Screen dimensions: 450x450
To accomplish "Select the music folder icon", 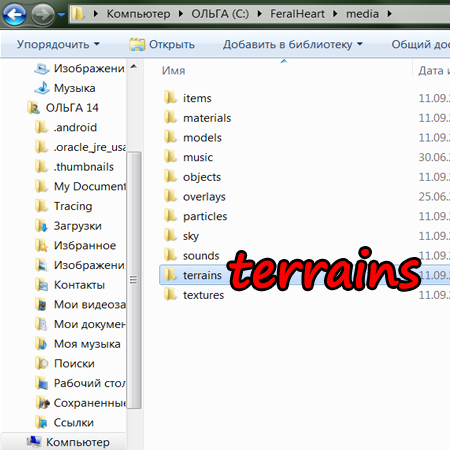I will [170, 156].
